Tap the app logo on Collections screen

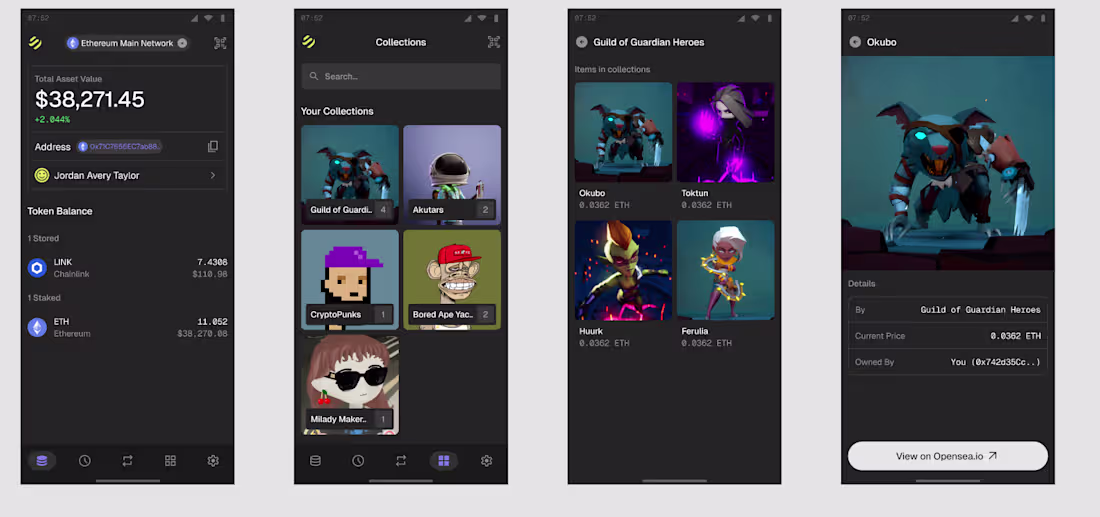tap(309, 42)
